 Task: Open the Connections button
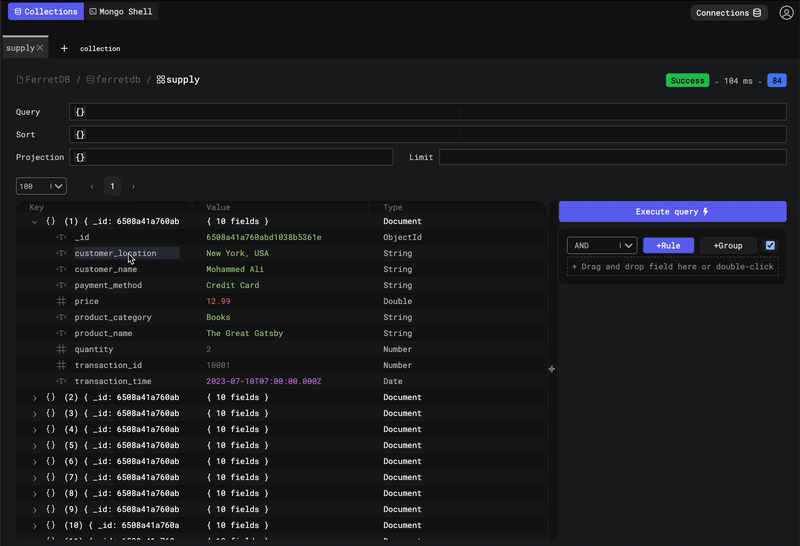click(x=729, y=13)
